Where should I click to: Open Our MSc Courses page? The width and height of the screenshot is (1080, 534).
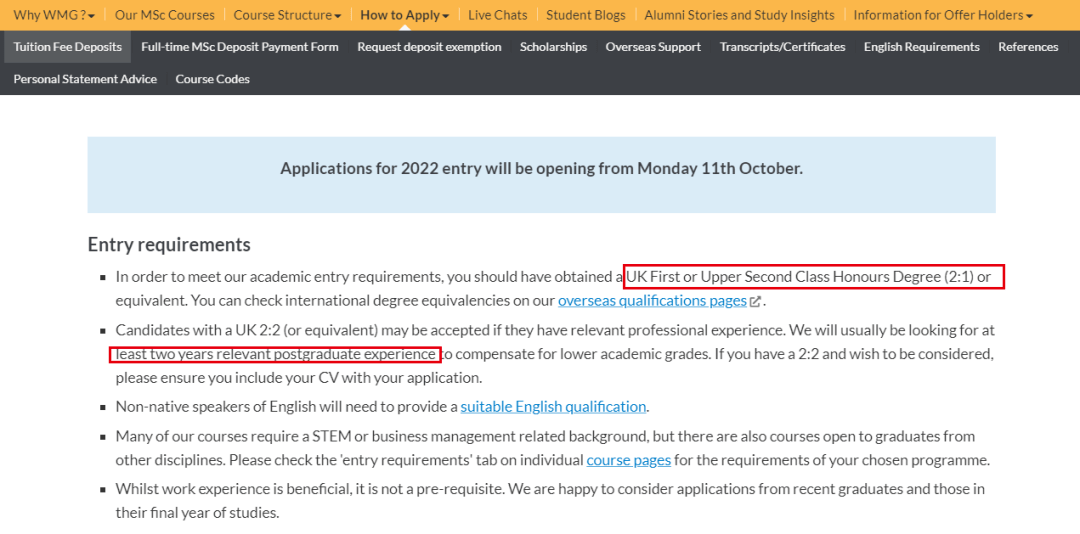164,15
